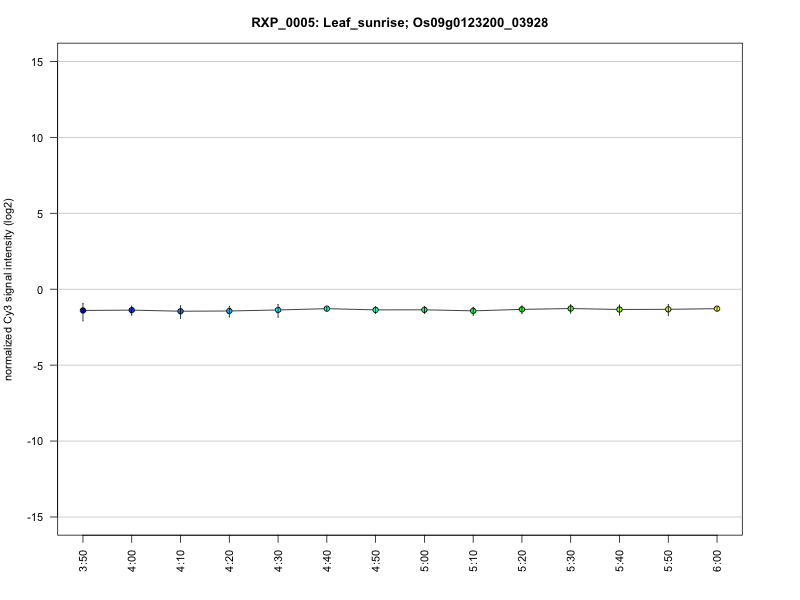
Task: Click the data point at 5:30
Action: pos(570,308)
